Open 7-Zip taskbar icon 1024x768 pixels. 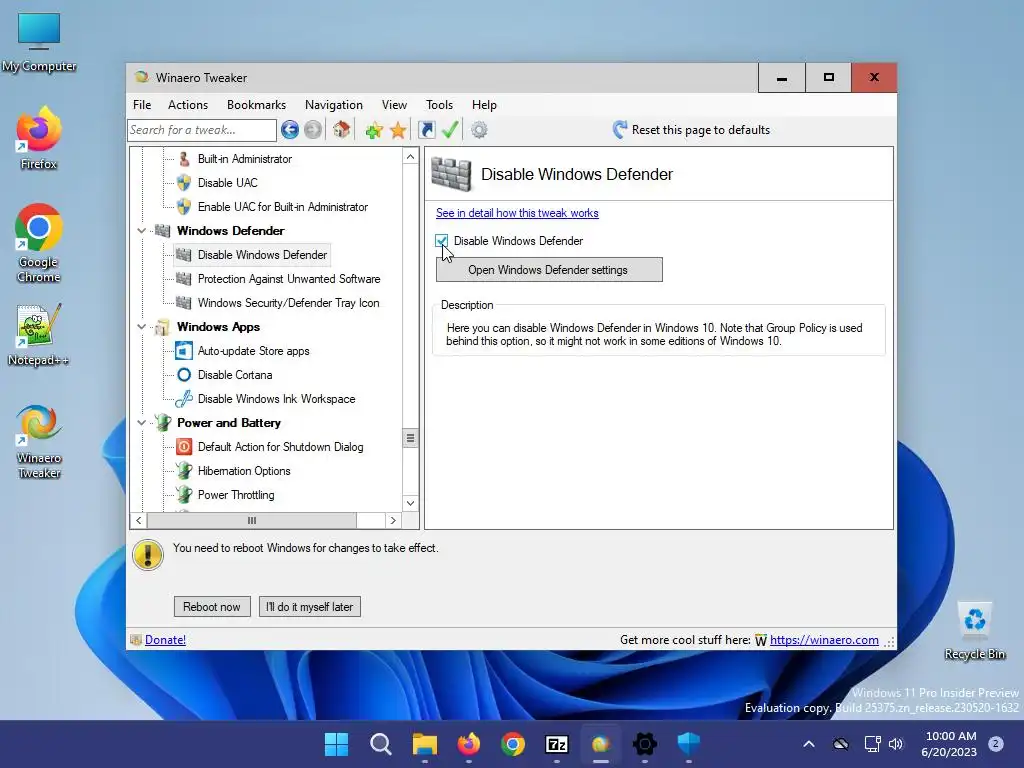(556, 744)
